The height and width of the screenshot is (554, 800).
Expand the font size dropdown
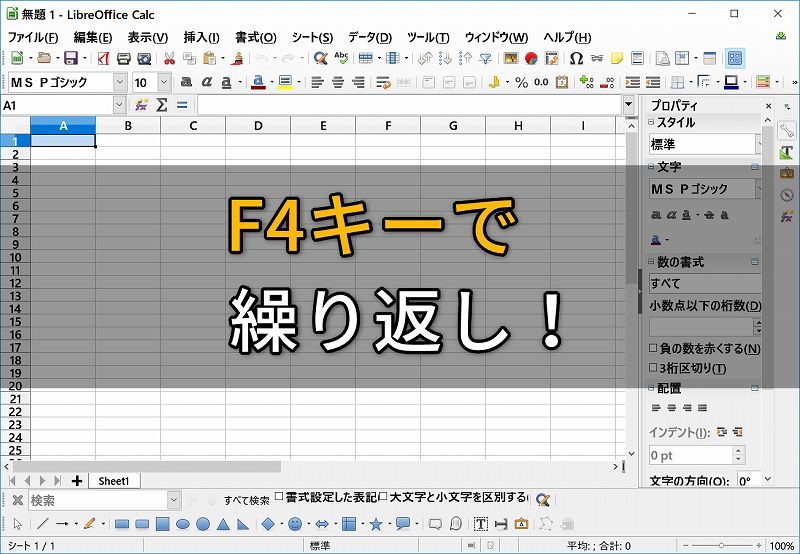[166, 83]
